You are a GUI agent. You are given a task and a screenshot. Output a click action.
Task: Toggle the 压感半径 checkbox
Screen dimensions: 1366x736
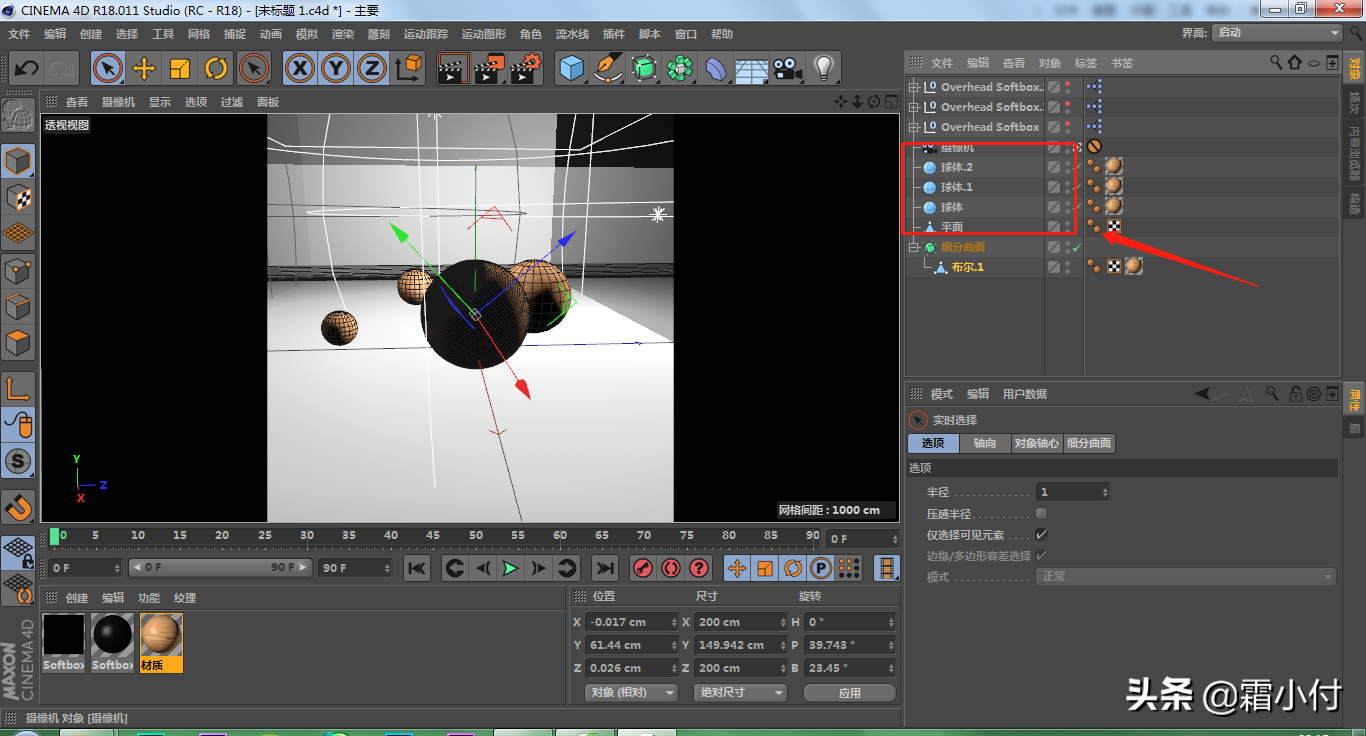pos(1041,513)
